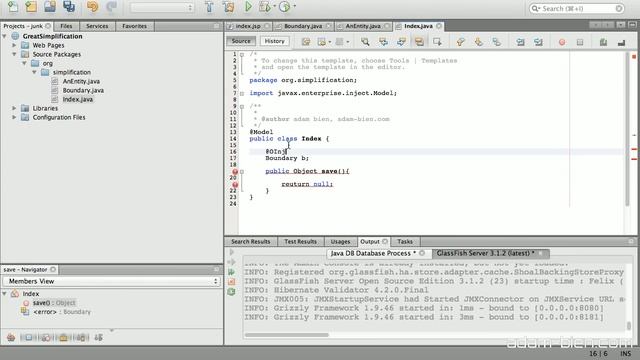This screenshot has width=640, height=360.
Task: Switch to the Services tab
Action: (97, 26)
